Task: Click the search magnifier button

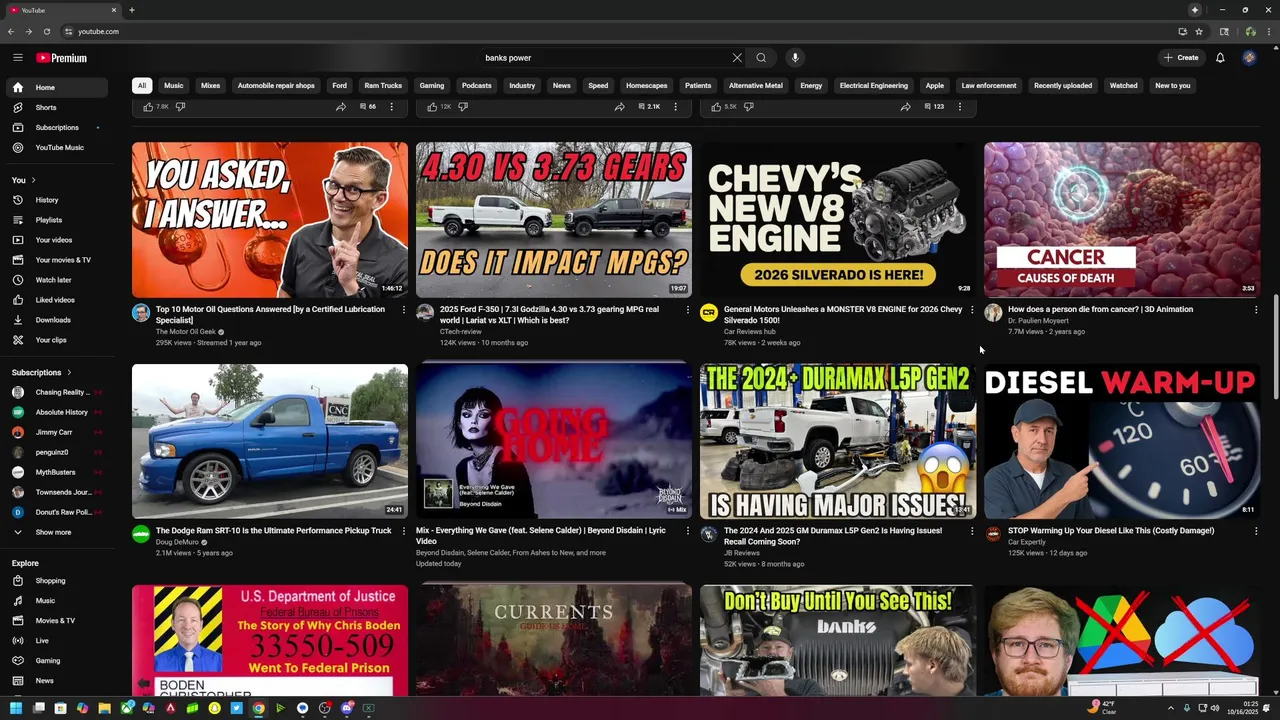Action: pyautogui.click(x=761, y=58)
